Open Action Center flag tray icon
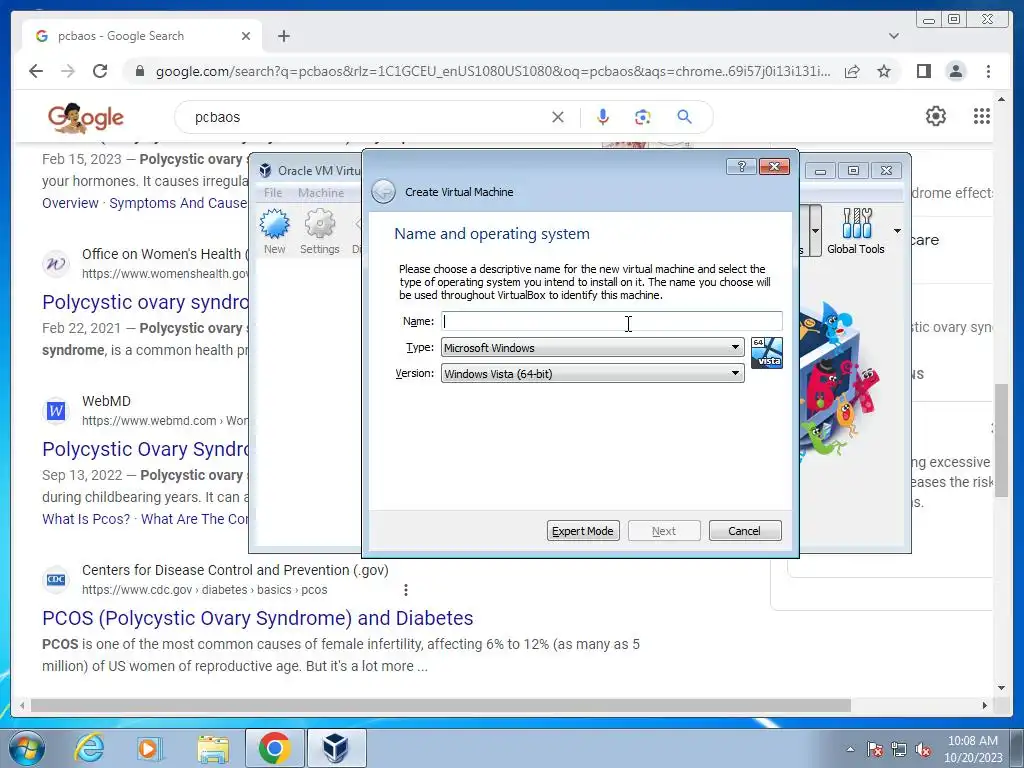The height and width of the screenshot is (768, 1024). tap(874, 750)
